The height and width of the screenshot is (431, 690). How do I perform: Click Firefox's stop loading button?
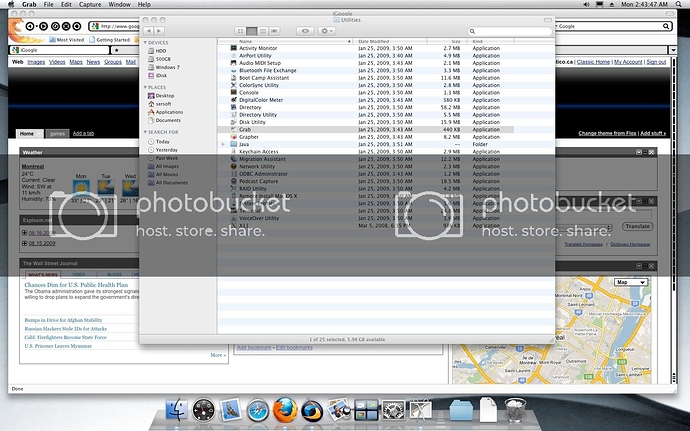tap(66, 26)
